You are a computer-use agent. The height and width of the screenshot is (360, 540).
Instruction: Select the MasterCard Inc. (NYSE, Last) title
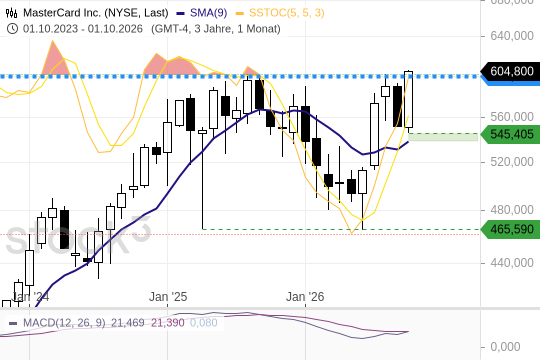click(x=96, y=13)
